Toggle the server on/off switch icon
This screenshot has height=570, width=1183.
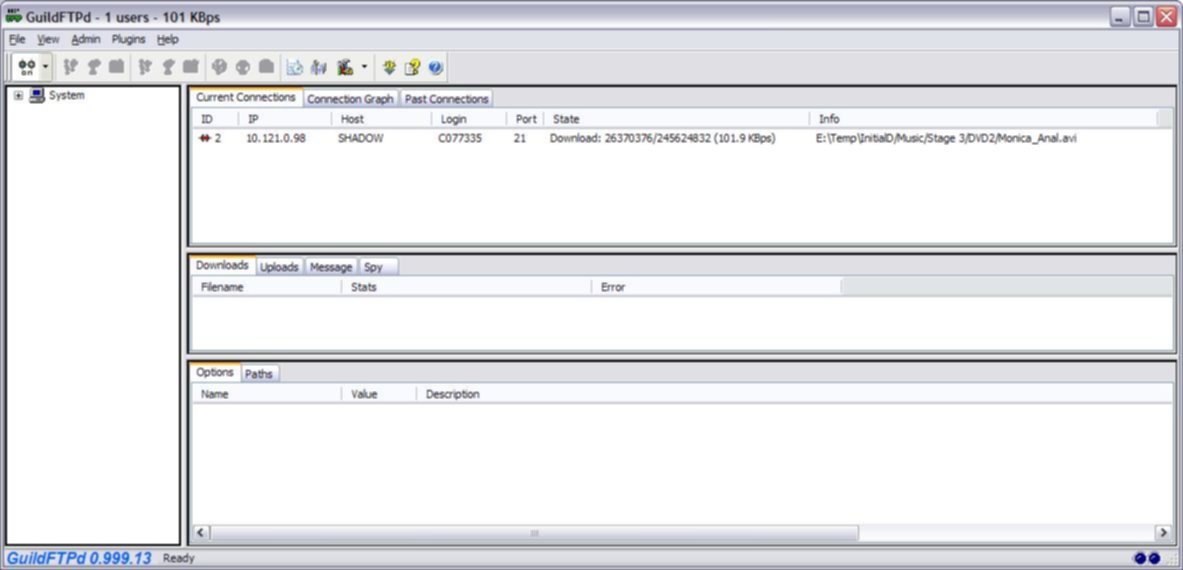click(x=27, y=67)
